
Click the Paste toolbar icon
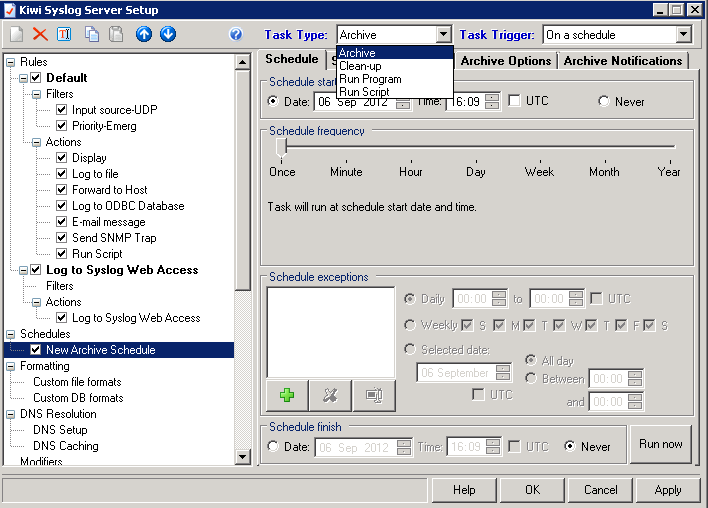point(116,34)
